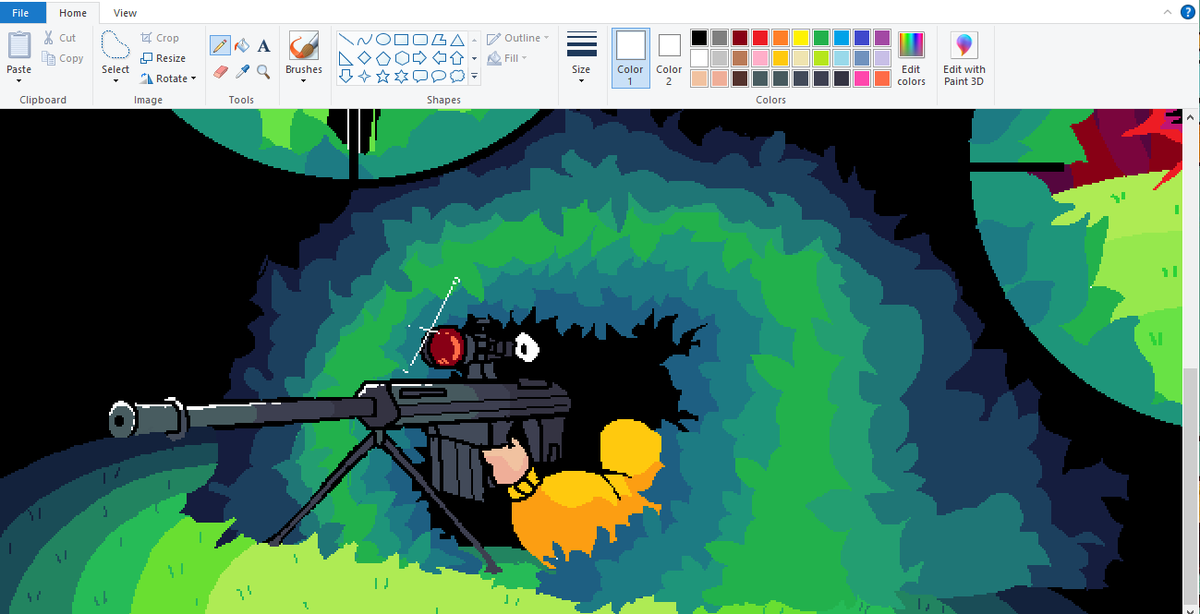This screenshot has height=614, width=1200.
Task: Choose the Four-point star shape
Action: [x=364, y=76]
